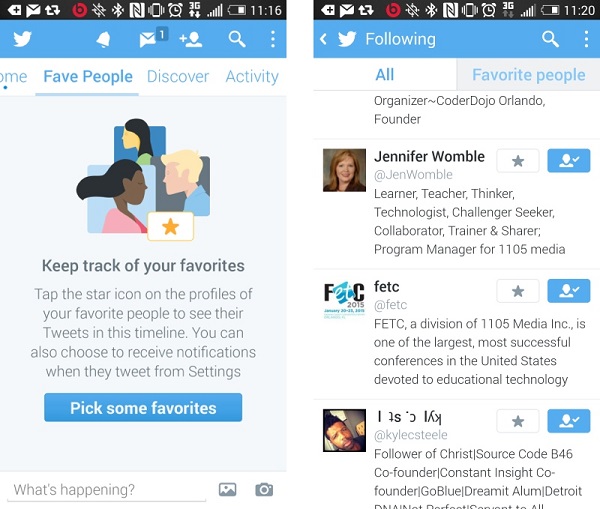Open overflow menu on left screen
Image resolution: width=600 pixels, height=509 pixels.
273,39
